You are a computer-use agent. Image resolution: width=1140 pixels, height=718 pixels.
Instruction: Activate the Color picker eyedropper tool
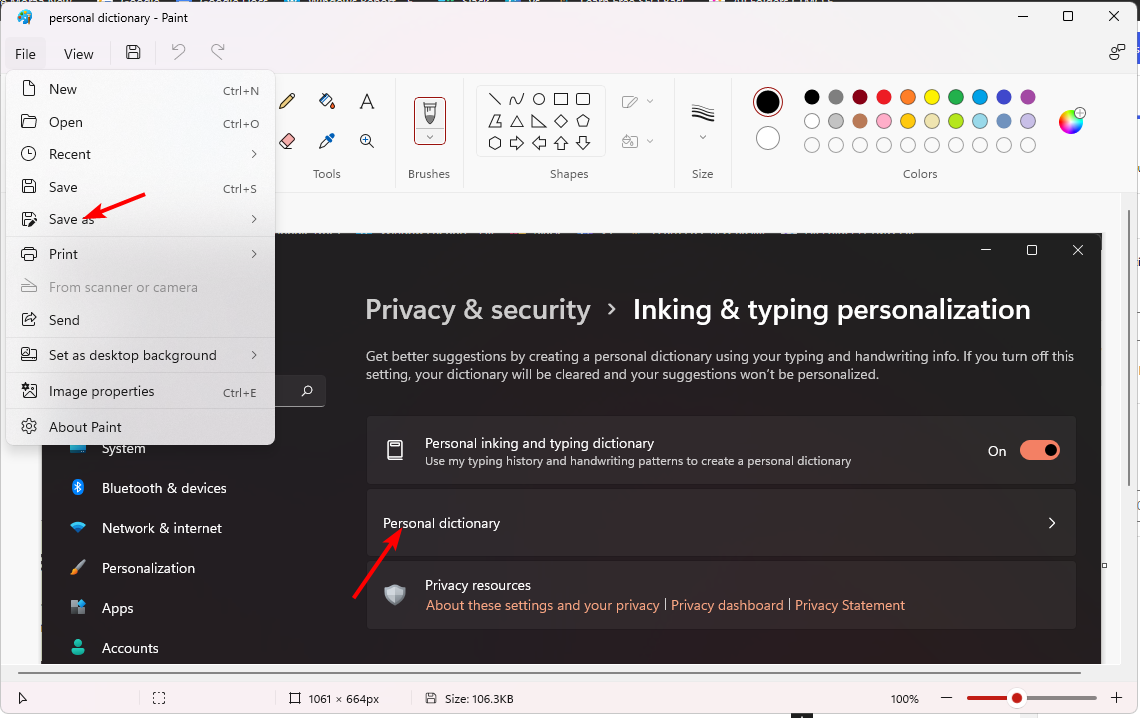pos(327,140)
